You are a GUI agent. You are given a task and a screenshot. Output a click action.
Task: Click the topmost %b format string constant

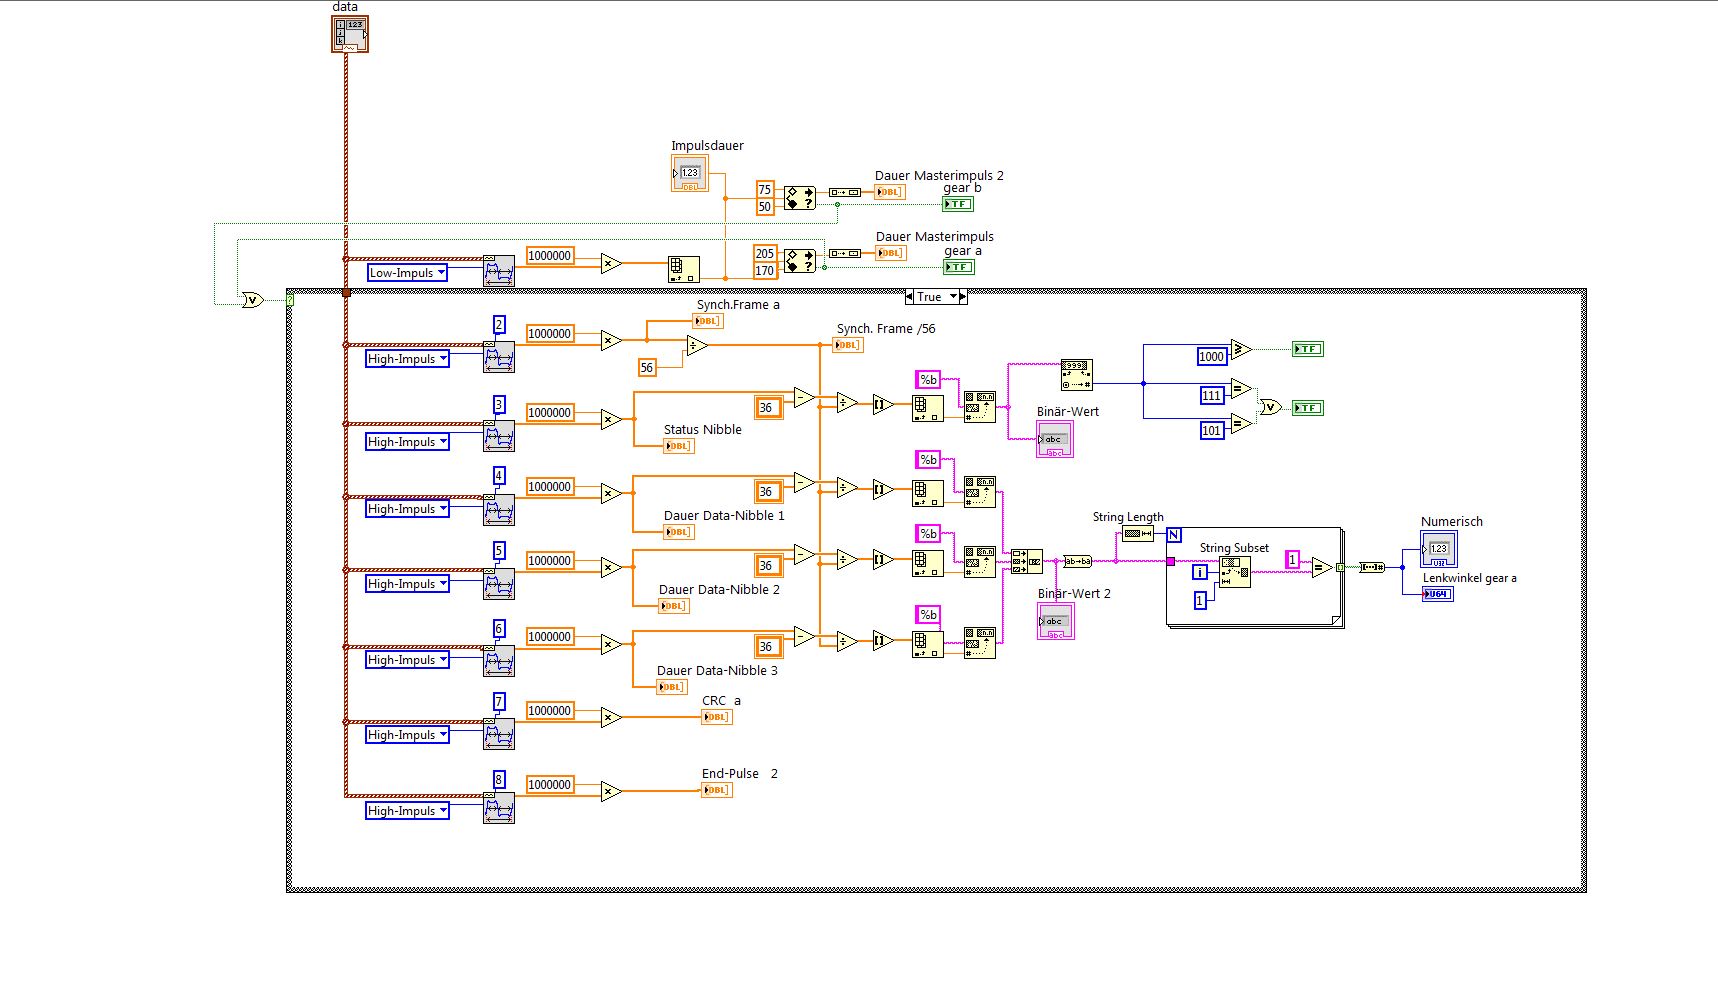click(x=928, y=379)
